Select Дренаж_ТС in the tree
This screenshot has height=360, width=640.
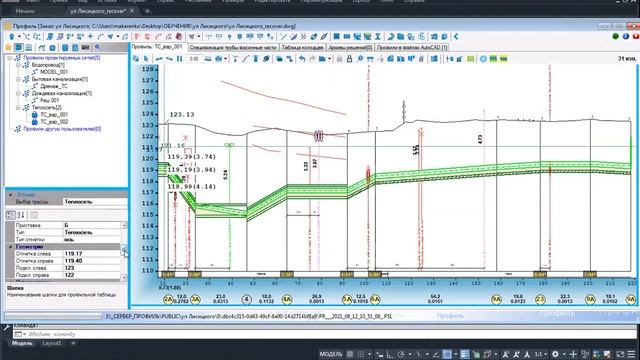[54, 86]
